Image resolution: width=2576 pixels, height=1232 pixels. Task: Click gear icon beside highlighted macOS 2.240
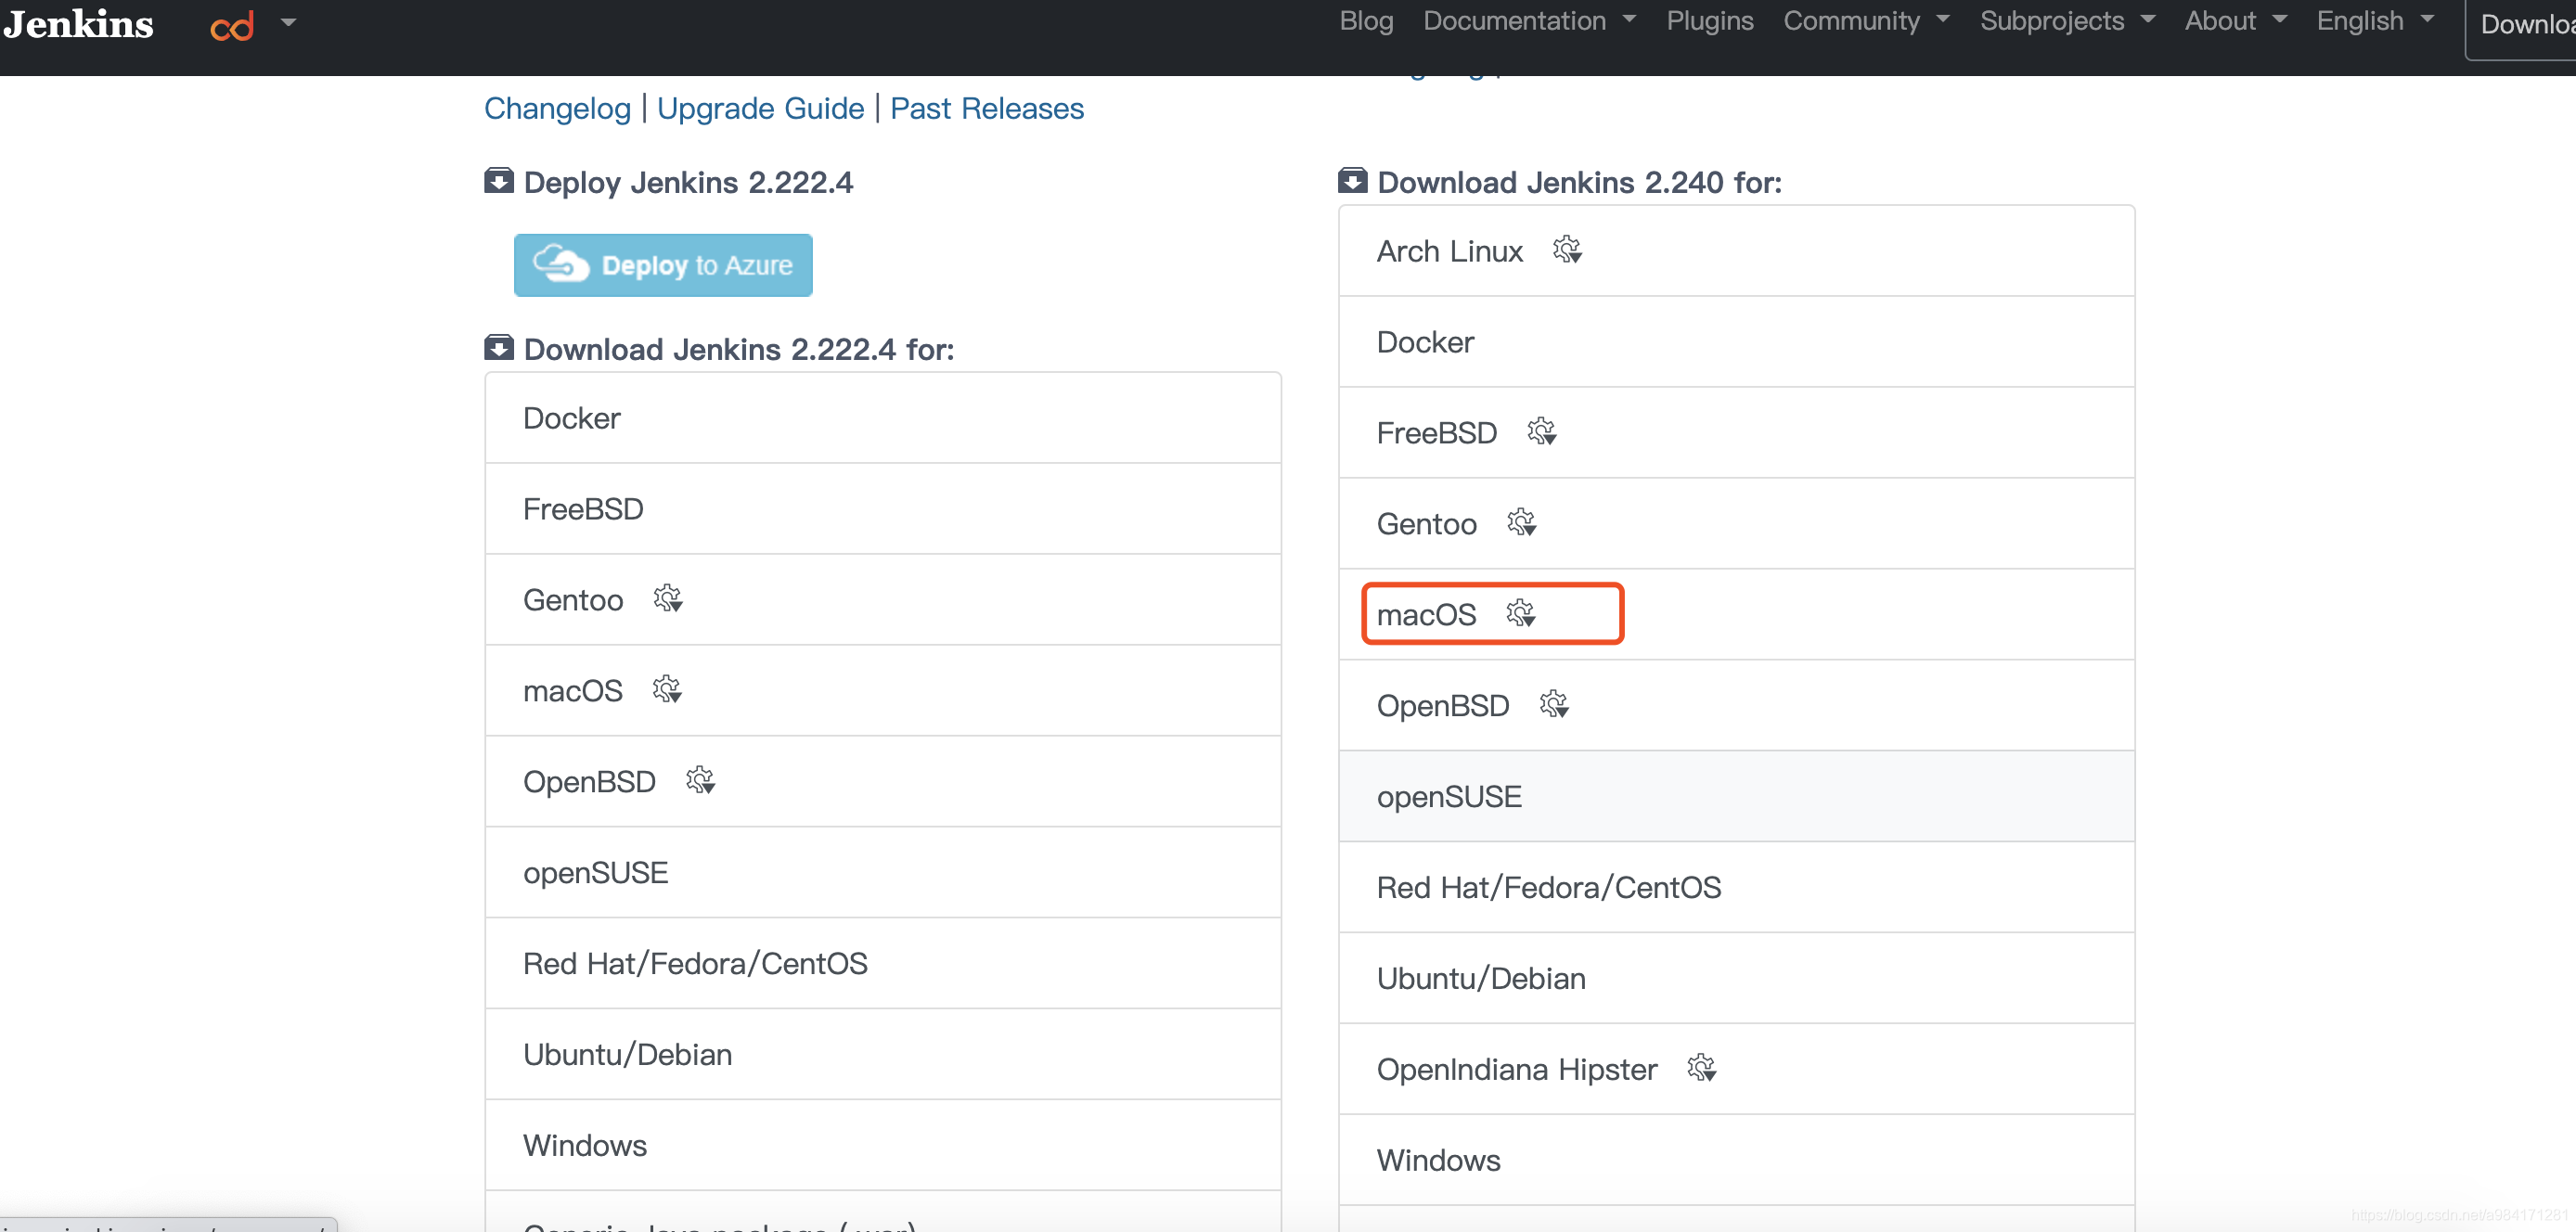[x=1520, y=613]
